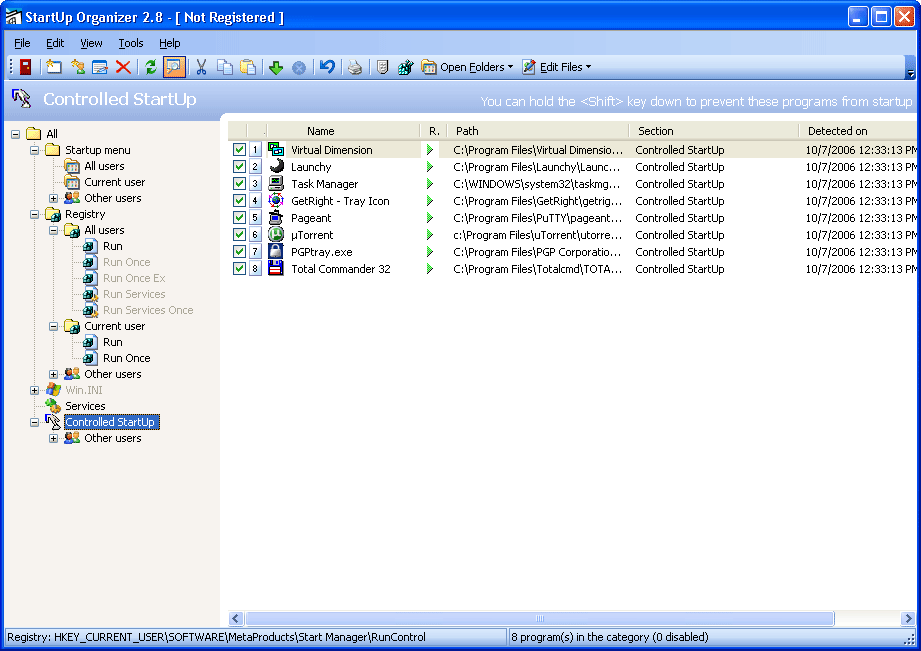921x651 pixels.
Task: Sort list by Section column header
Action: 713,131
